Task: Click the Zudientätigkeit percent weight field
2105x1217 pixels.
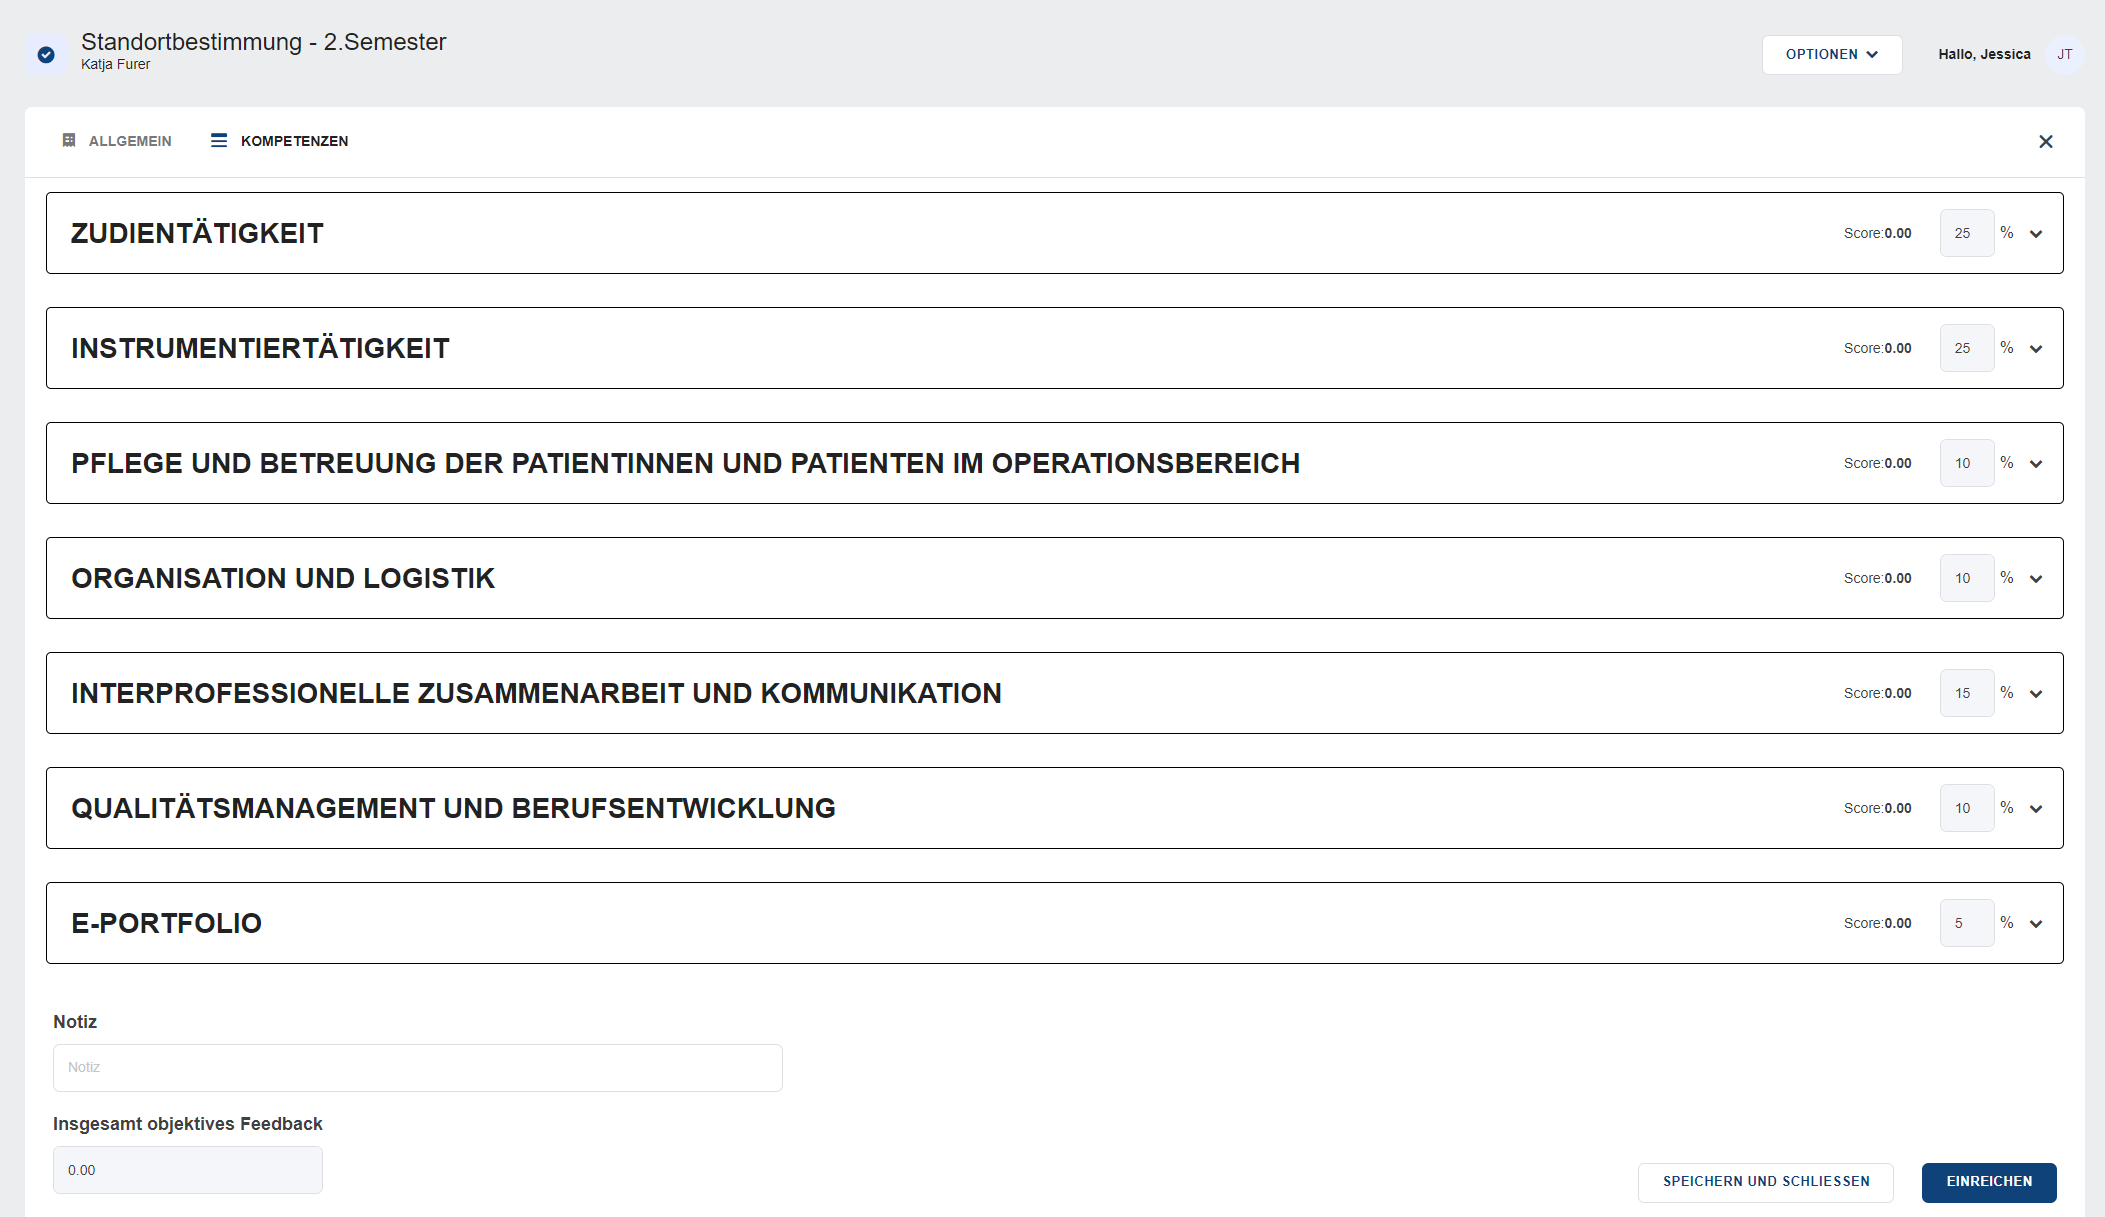Action: pyautogui.click(x=1967, y=233)
